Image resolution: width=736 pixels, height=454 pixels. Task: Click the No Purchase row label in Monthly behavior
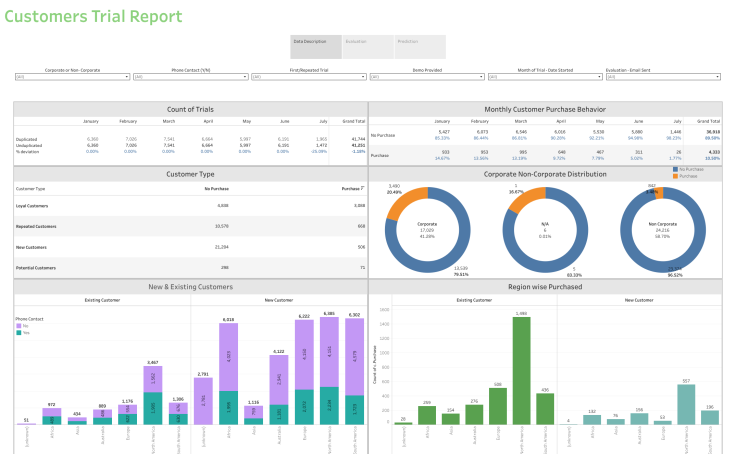tap(383, 135)
